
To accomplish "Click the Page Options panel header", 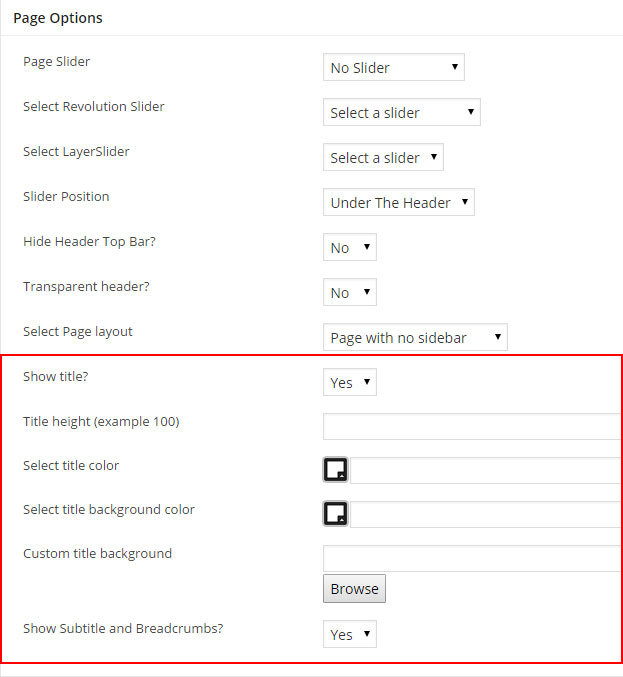I will (58, 18).
